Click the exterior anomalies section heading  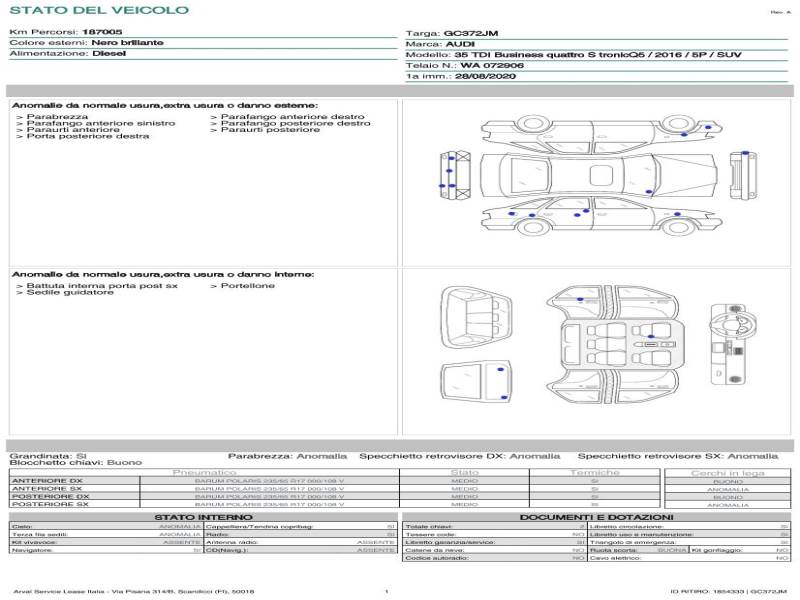click(165, 106)
